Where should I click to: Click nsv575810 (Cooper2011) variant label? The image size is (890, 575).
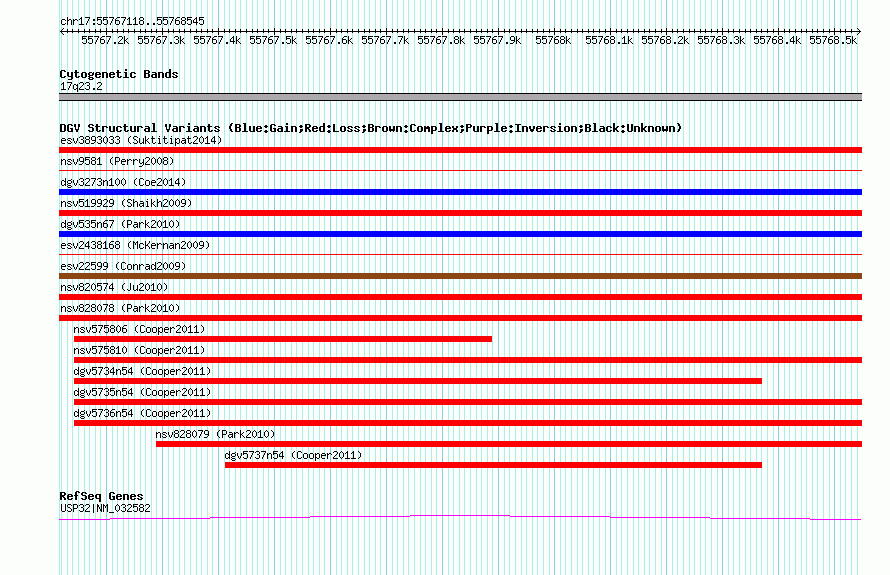tap(139, 350)
